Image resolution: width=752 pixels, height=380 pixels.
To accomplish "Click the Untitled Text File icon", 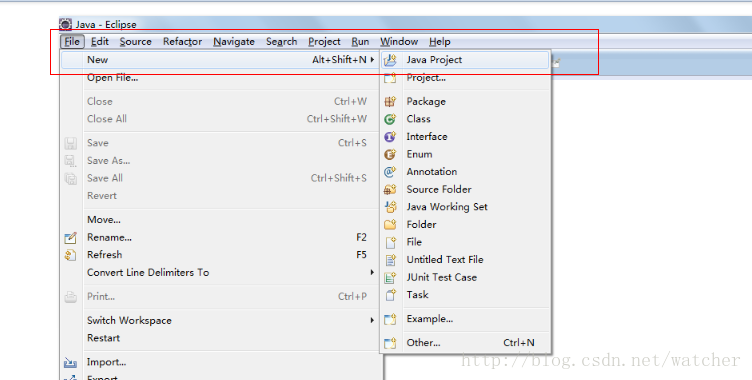I will click(x=390, y=260).
